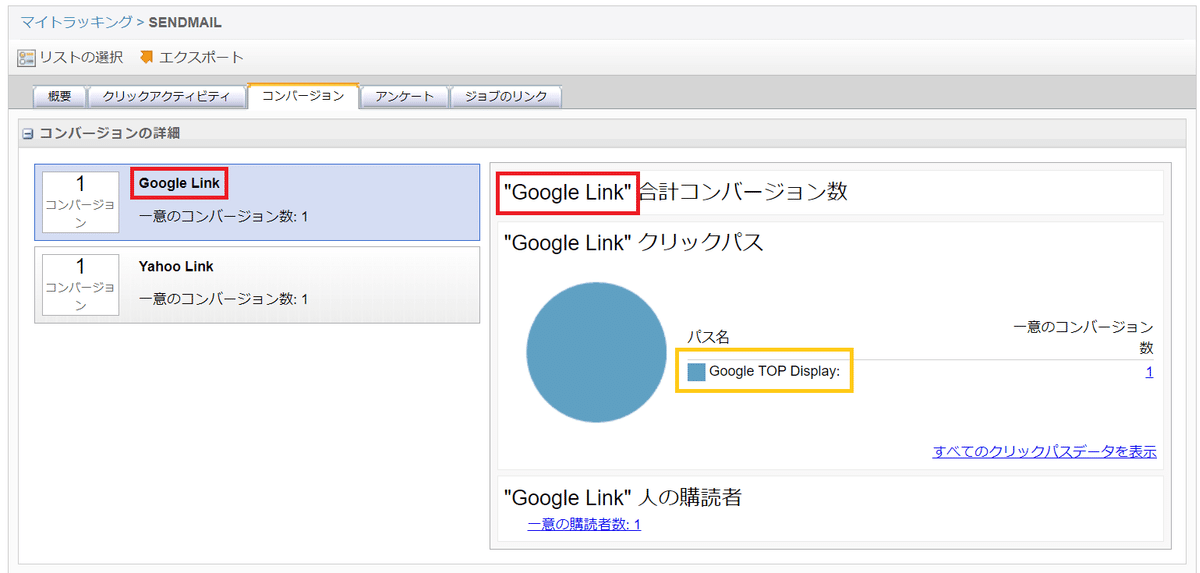Click the パス名 column header

tap(708, 337)
